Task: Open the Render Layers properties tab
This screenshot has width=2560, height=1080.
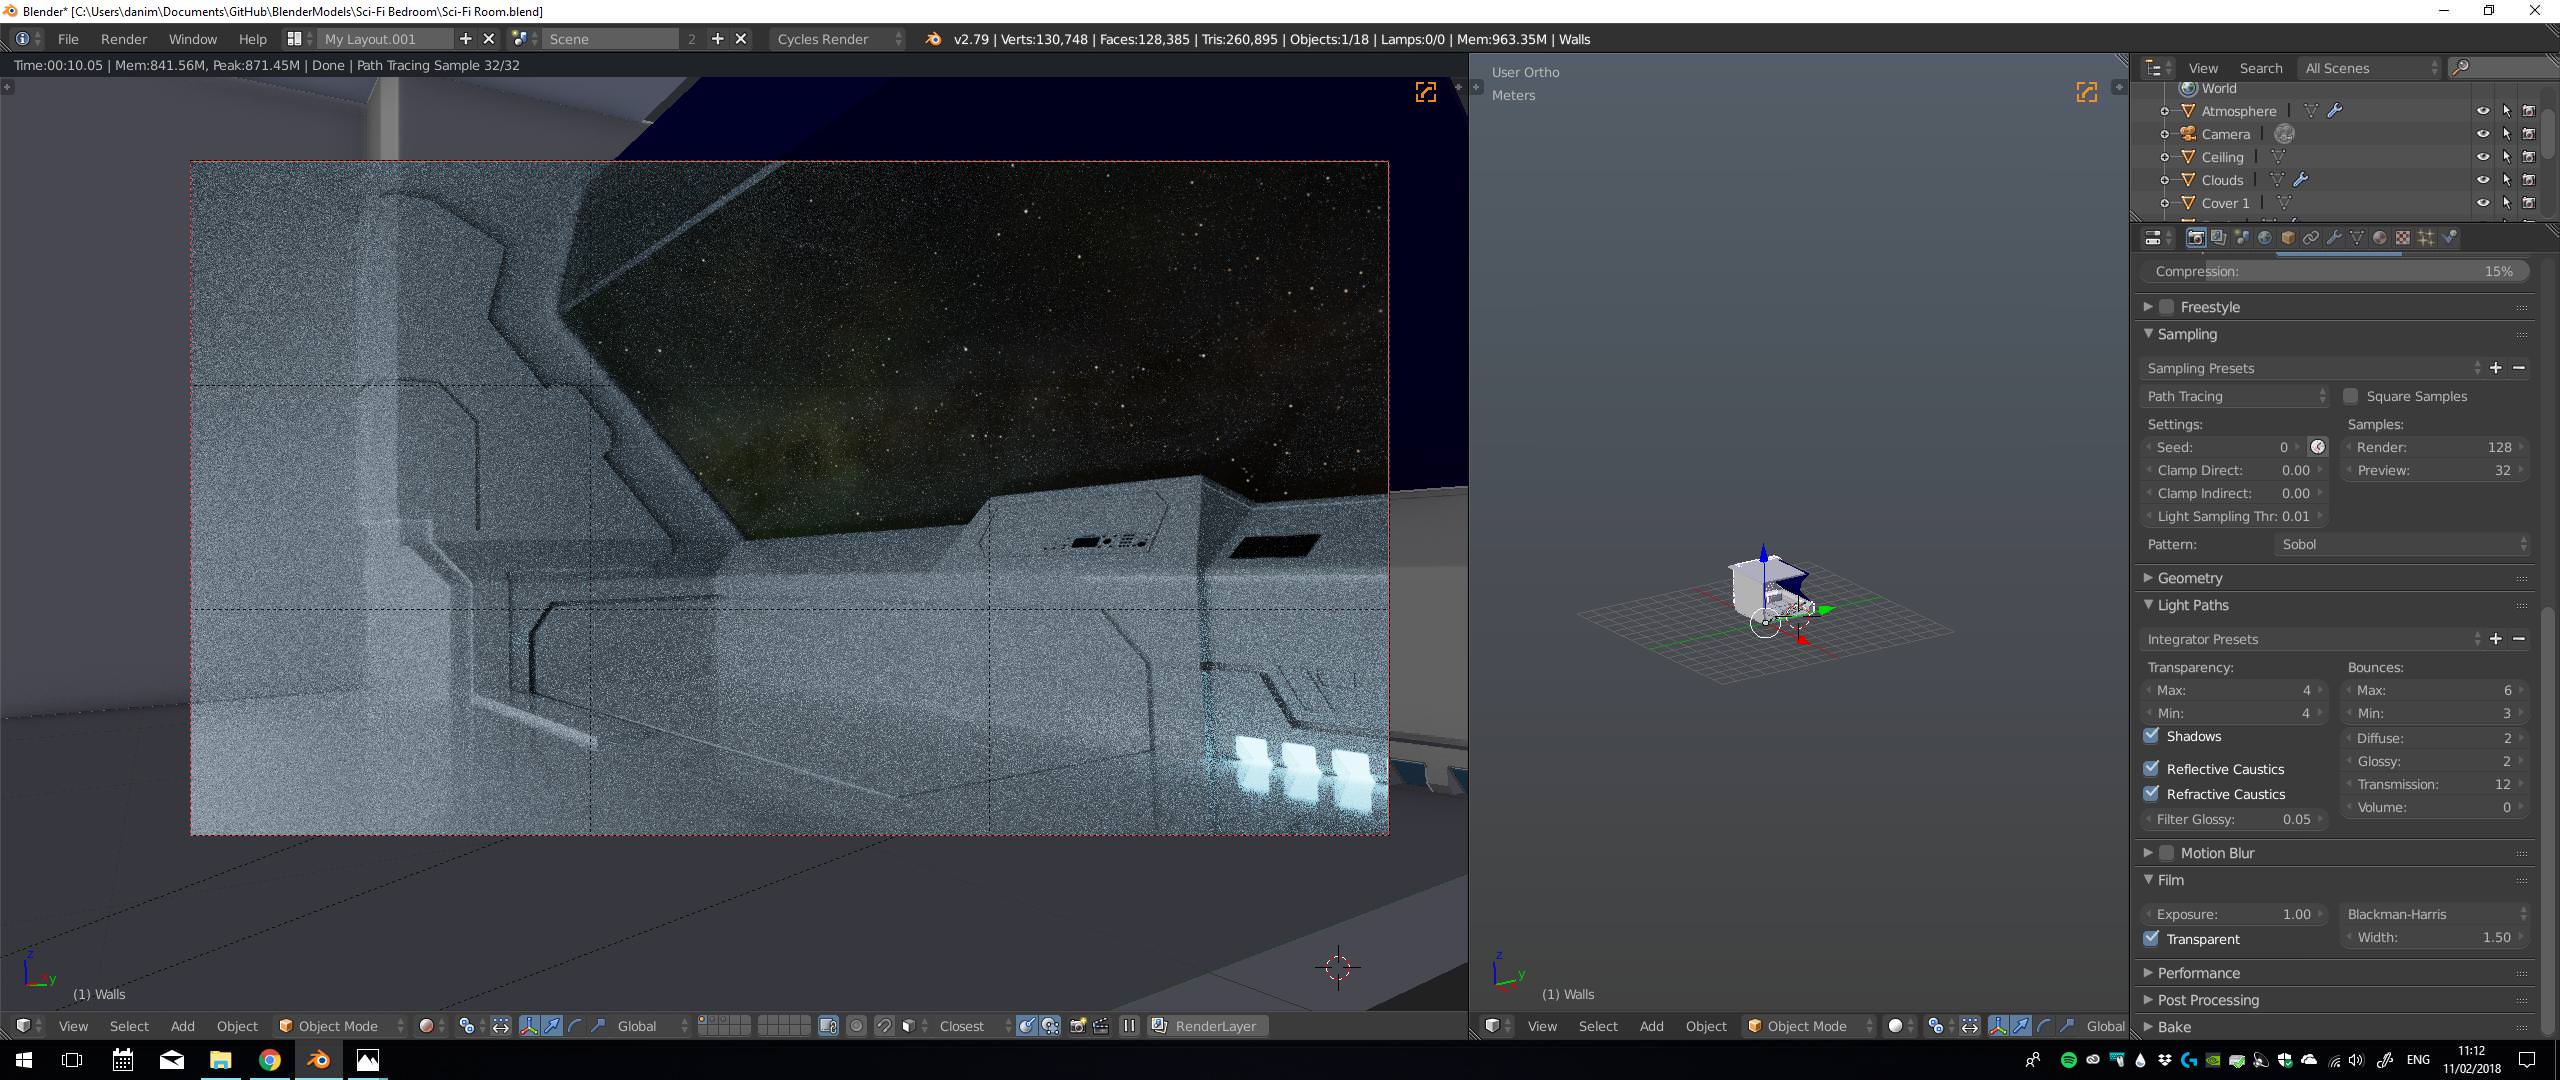Action: [2218, 238]
